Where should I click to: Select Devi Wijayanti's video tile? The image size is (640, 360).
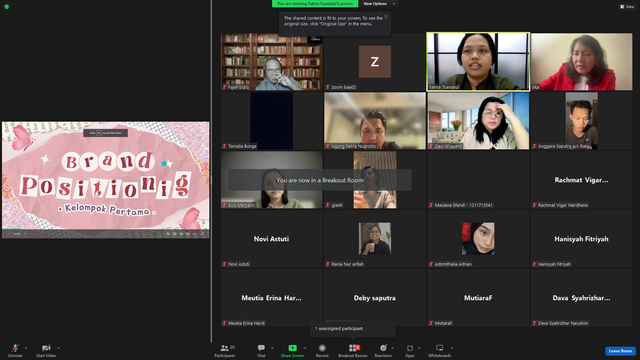click(478, 121)
